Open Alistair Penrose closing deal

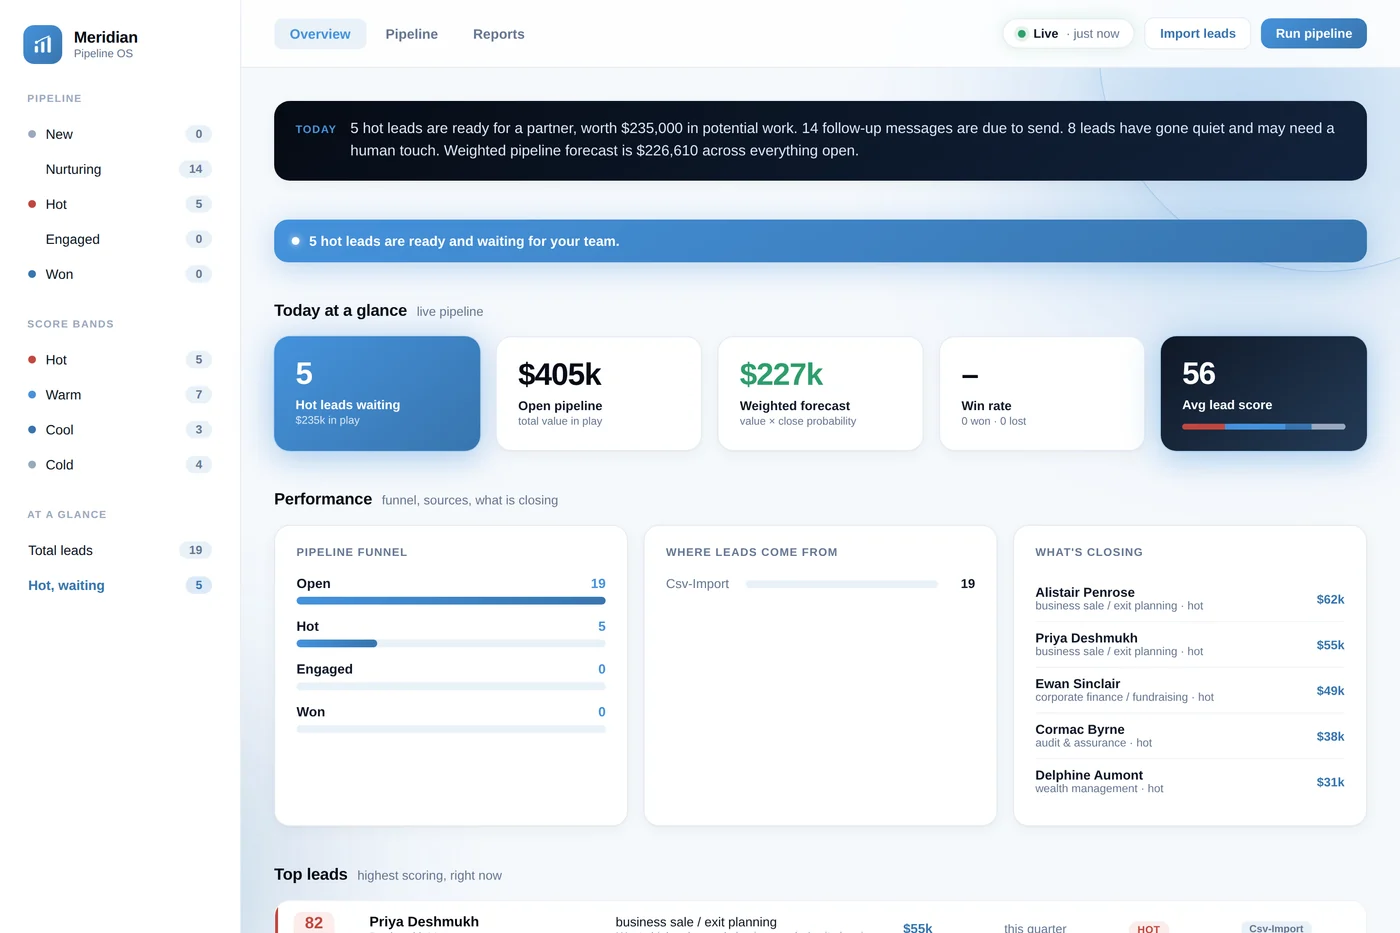[x=1190, y=599]
